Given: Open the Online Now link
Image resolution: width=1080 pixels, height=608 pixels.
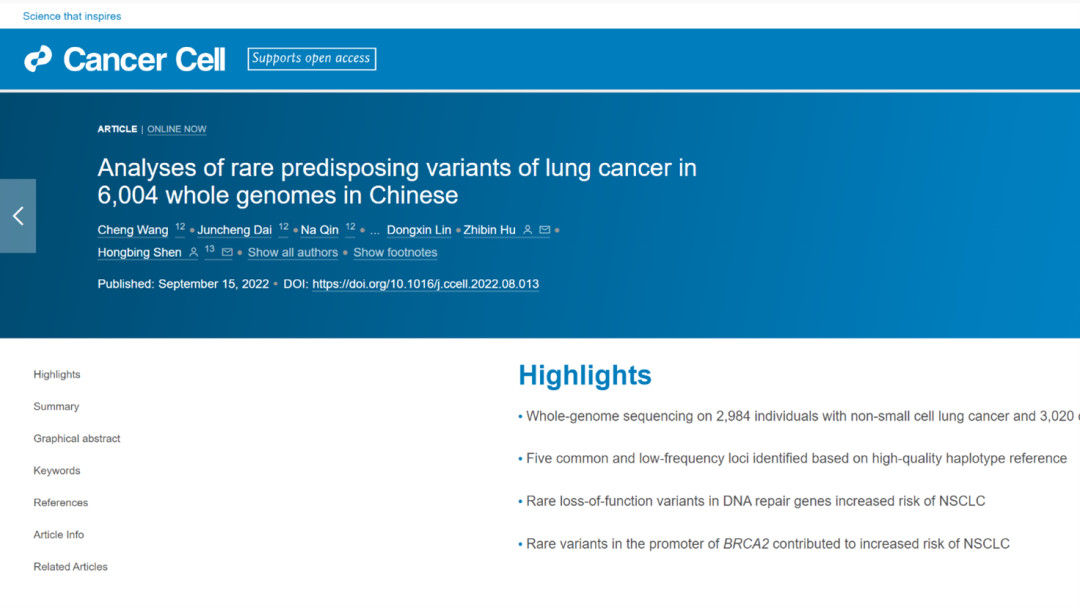Looking at the screenshot, I should (x=177, y=129).
